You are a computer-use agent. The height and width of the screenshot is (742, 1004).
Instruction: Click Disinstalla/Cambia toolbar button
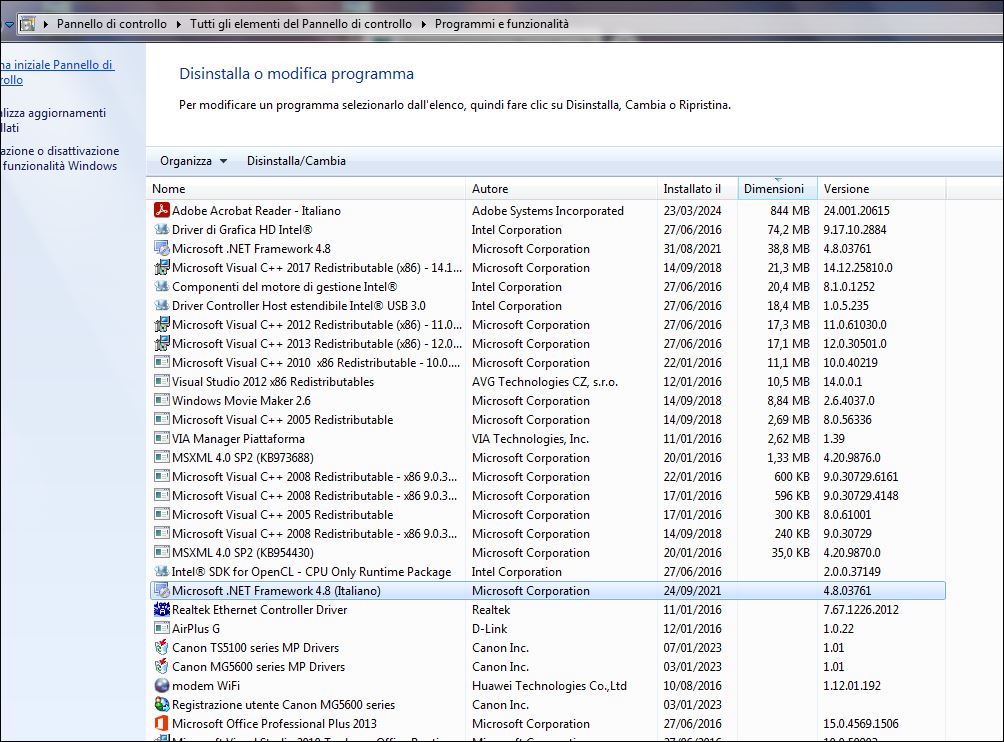click(296, 161)
